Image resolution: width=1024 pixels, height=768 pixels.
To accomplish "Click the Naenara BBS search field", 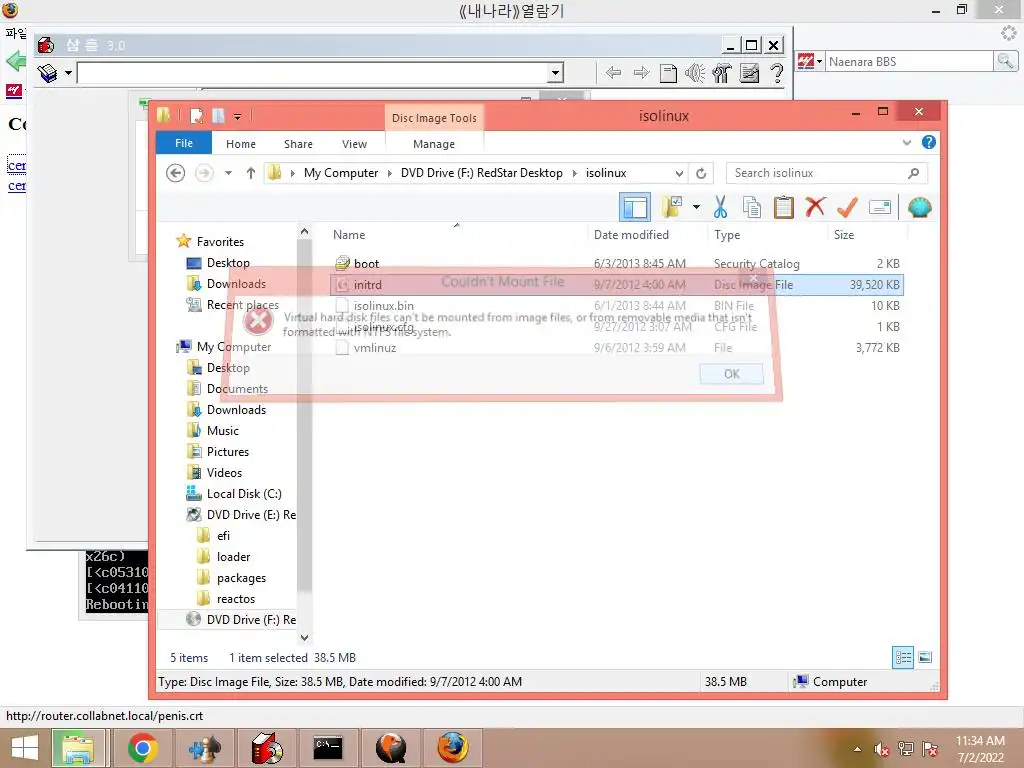I will pyautogui.click(x=909, y=61).
